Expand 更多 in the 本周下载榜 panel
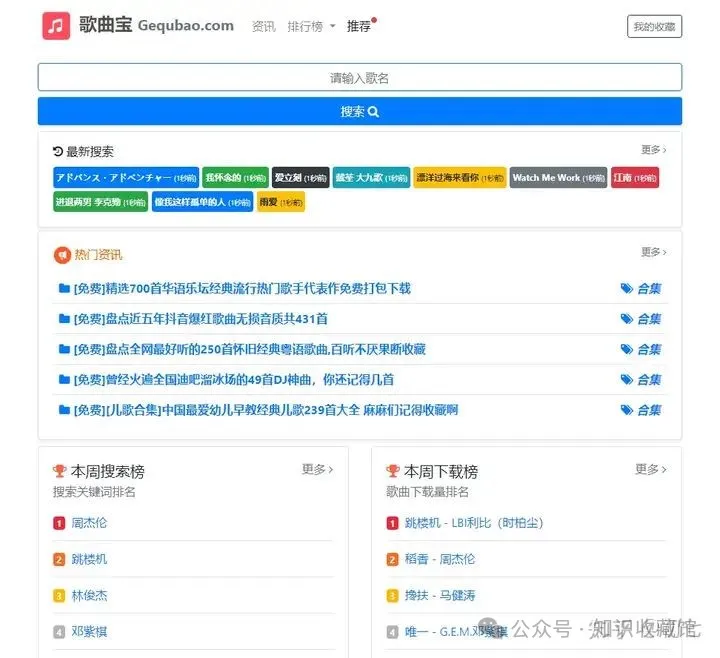This screenshot has height=658, width=720. click(650, 469)
